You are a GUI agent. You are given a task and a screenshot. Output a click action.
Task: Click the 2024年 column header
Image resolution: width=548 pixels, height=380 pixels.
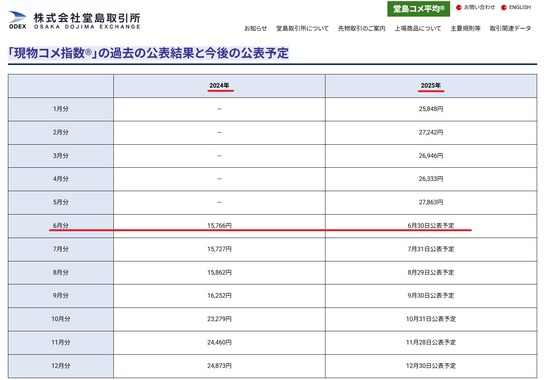tap(219, 86)
